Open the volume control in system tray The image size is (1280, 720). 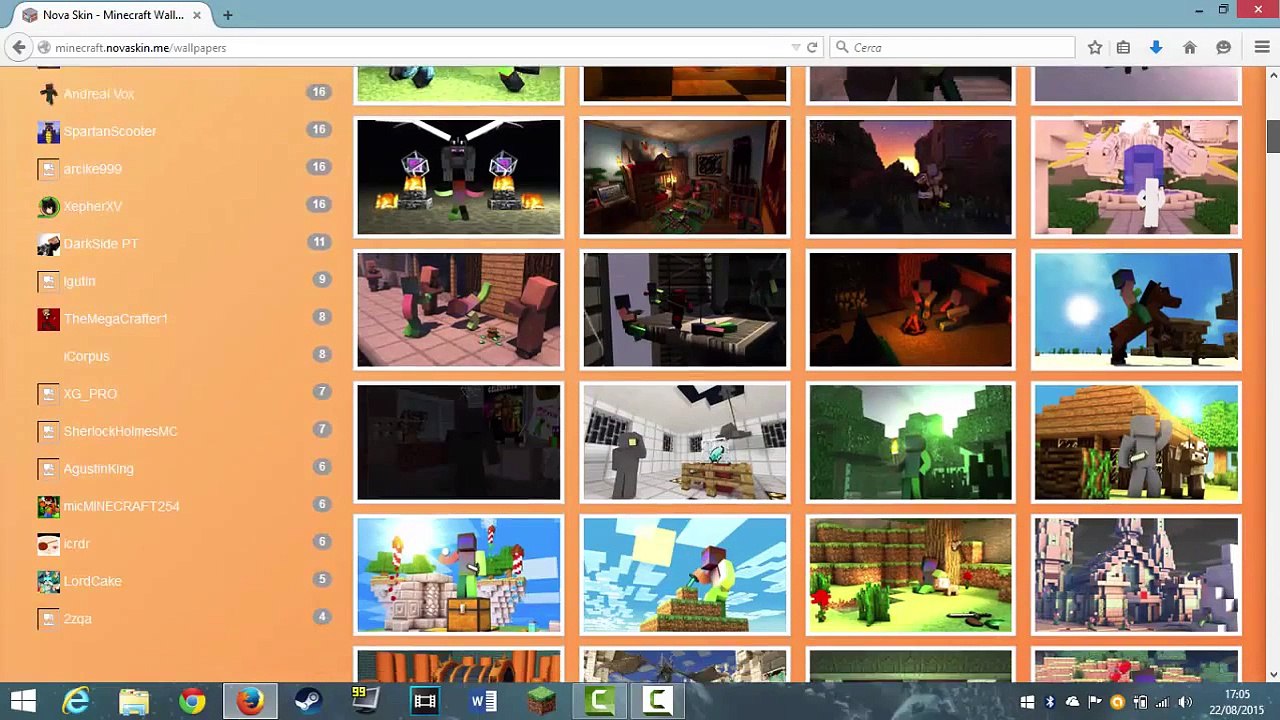click(x=1186, y=702)
